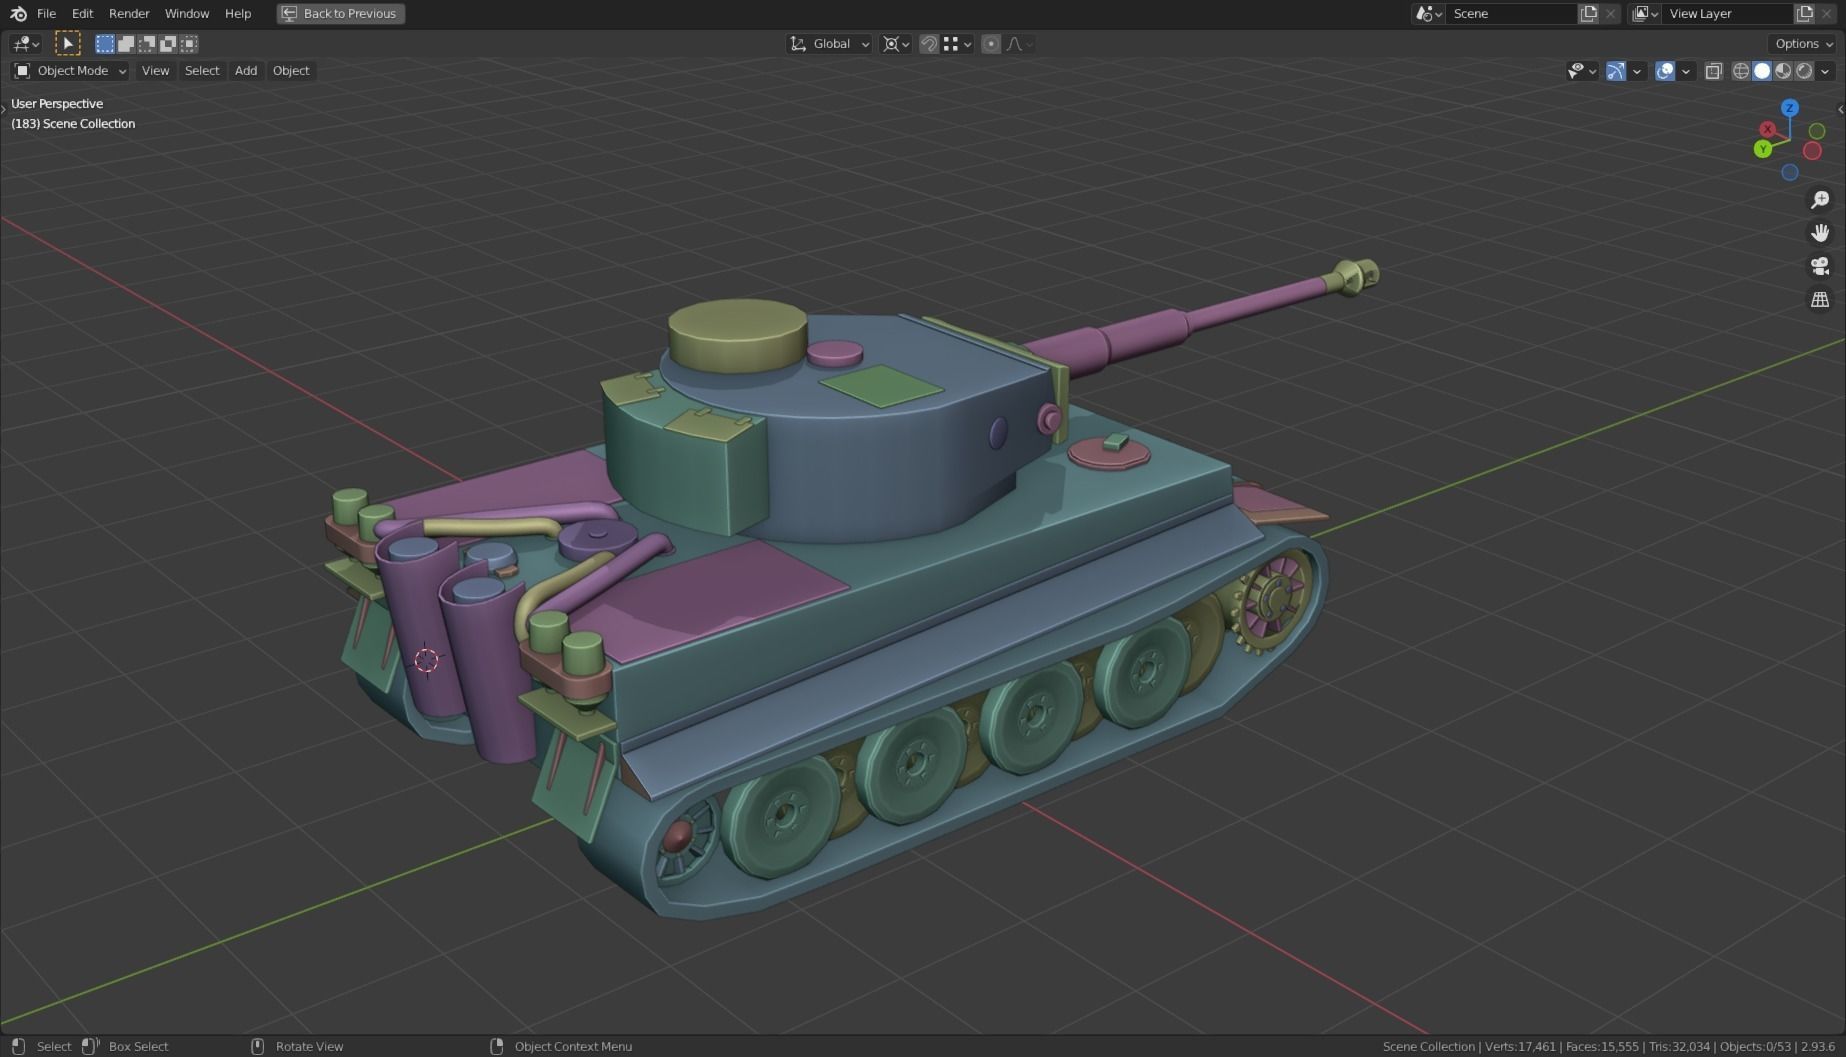
Task: Switch to Material Preview shading
Action: [1783, 71]
